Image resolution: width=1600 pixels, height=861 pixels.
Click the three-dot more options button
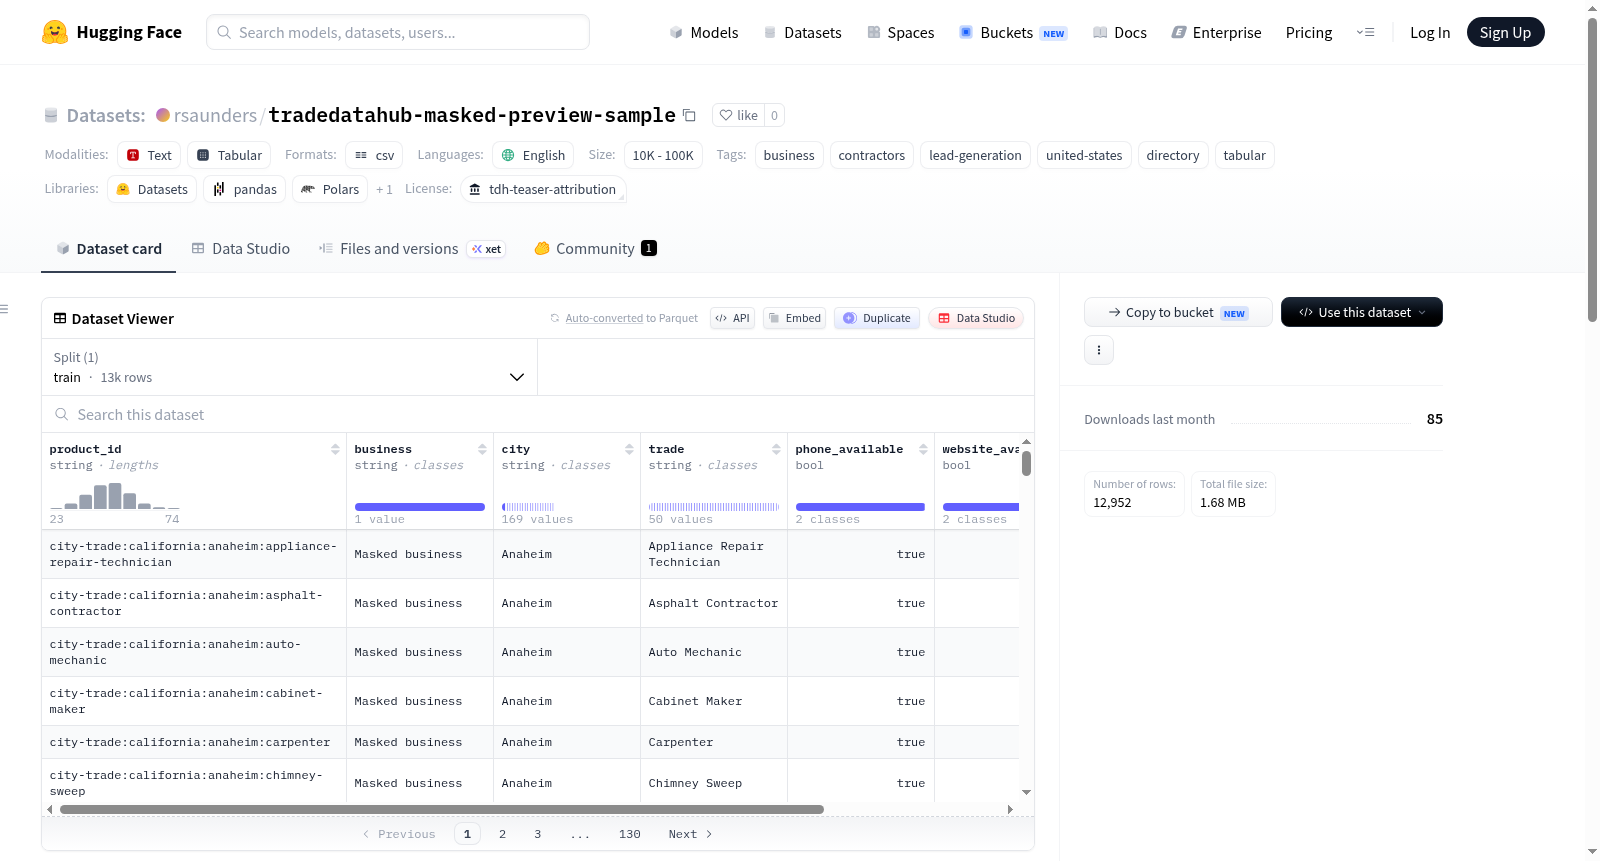(1099, 350)
